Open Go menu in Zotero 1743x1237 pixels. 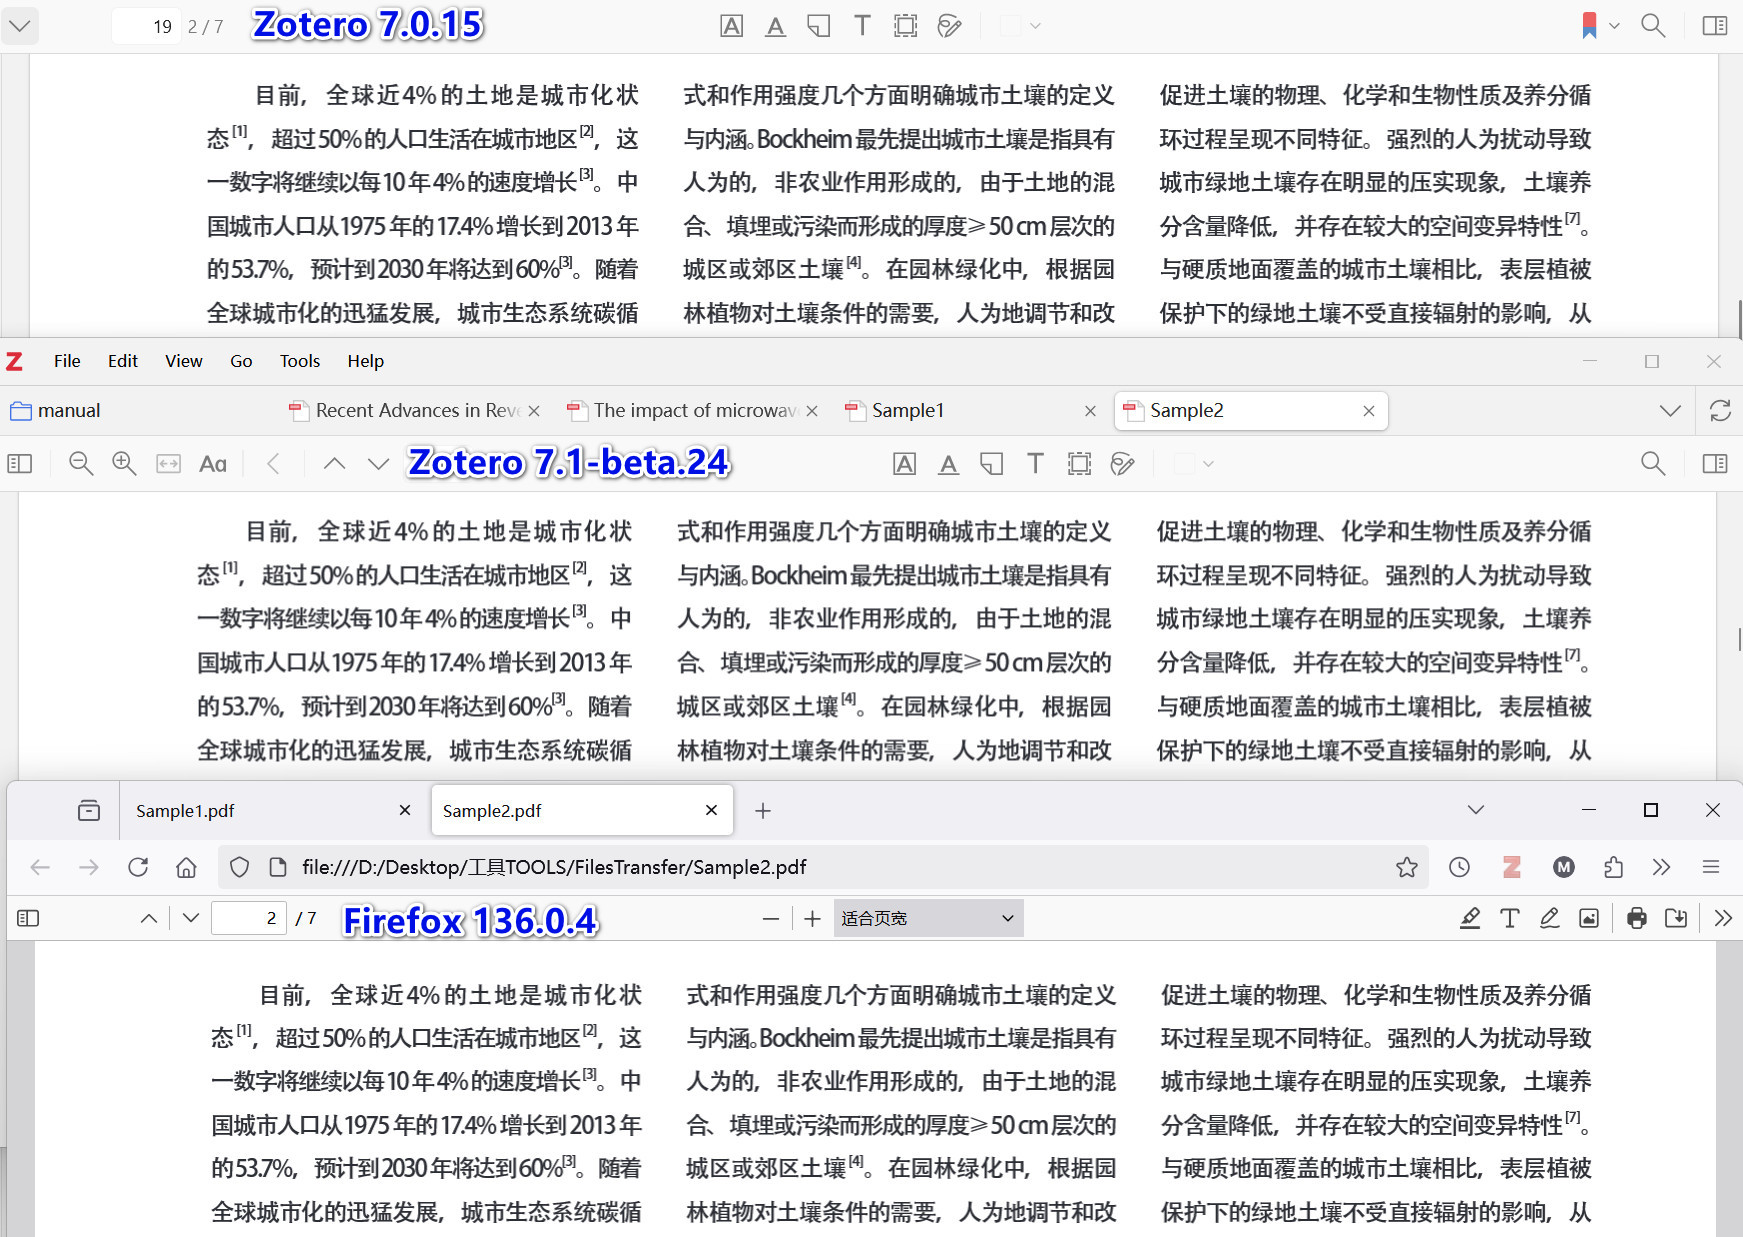coord(241,361)
